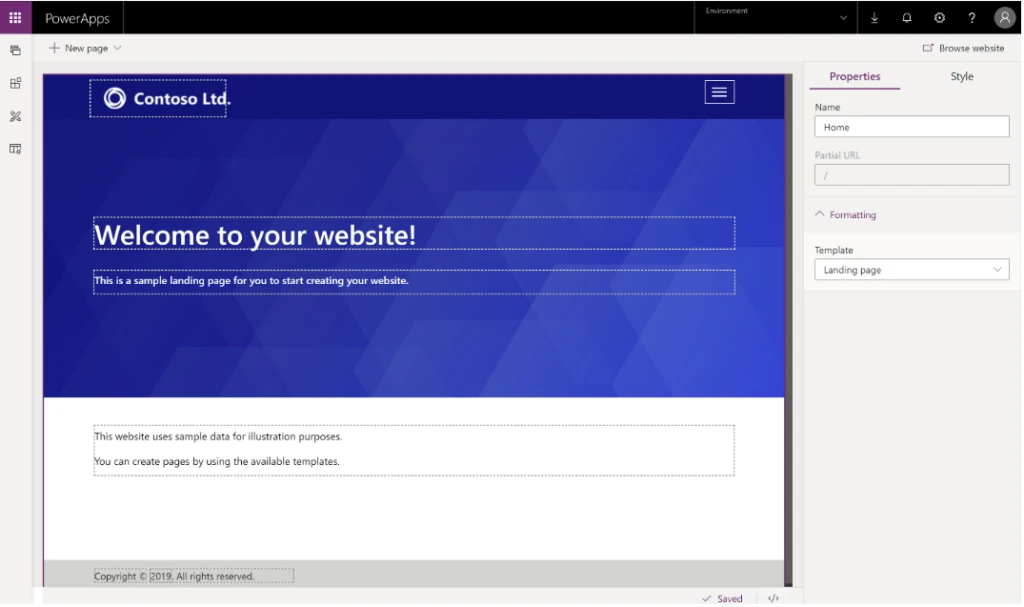The width and height of the screenshot is (1024, 607).
Task: Open the Microsoft 365 app launcher waffle
Action: [14, 17]
